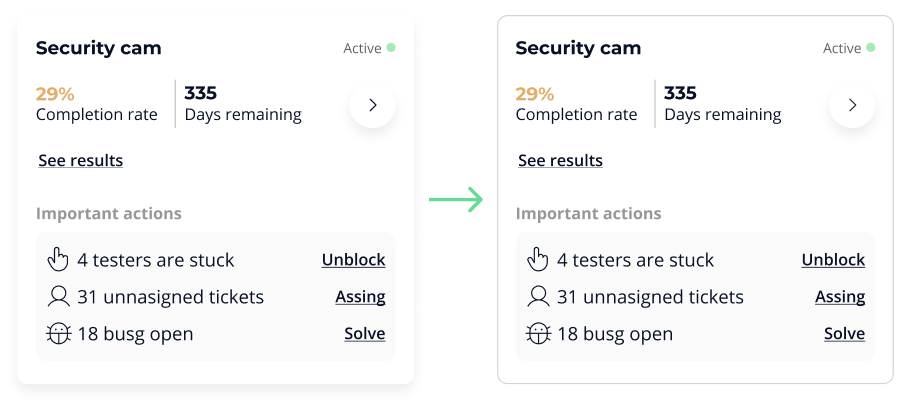Image resolution: width=919 pixels, height=400 pixels.
Task: Click the person icon in right card
Action: (x=538, y=297)
